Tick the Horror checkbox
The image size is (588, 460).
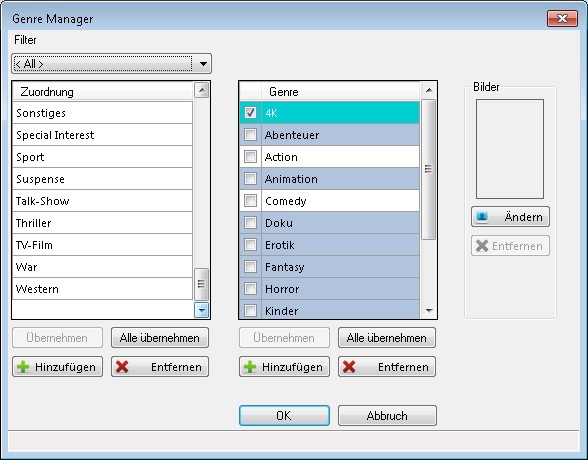[250, 289]
